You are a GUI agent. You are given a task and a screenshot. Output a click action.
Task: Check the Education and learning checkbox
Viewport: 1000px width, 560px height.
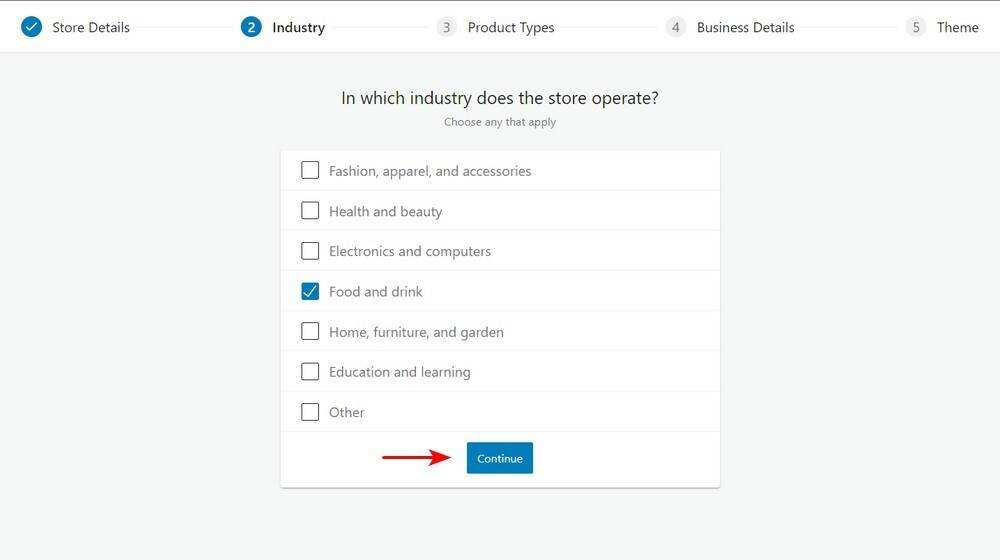(310, 371)
